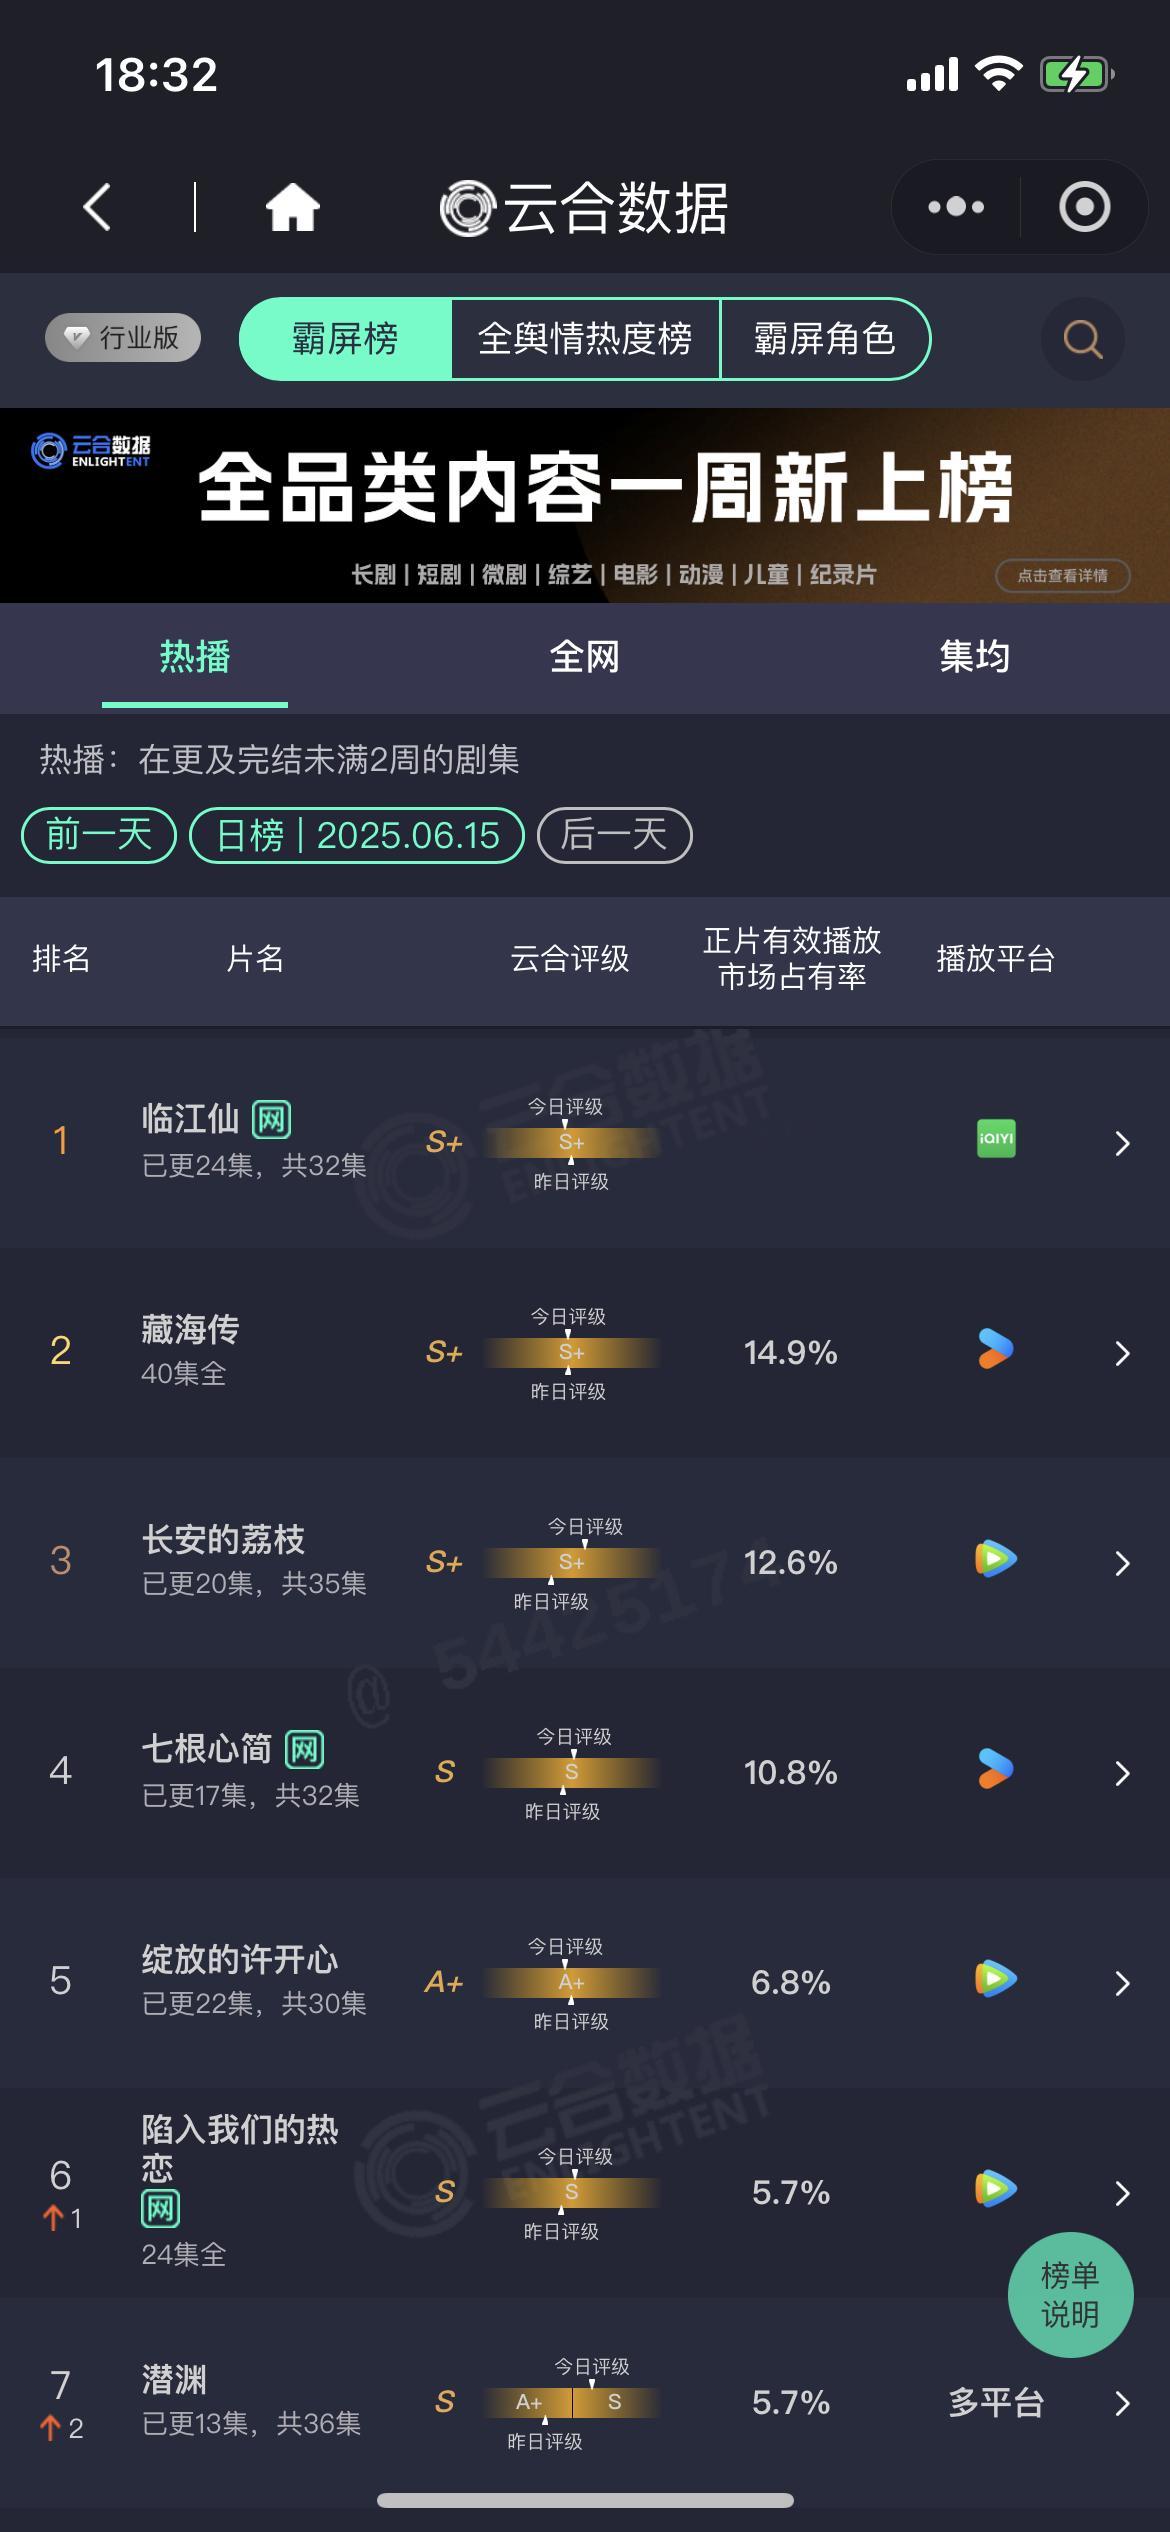
Task: Tap the Tencent Video icon for 长安的荔枝
Action: pos(996,1559)
